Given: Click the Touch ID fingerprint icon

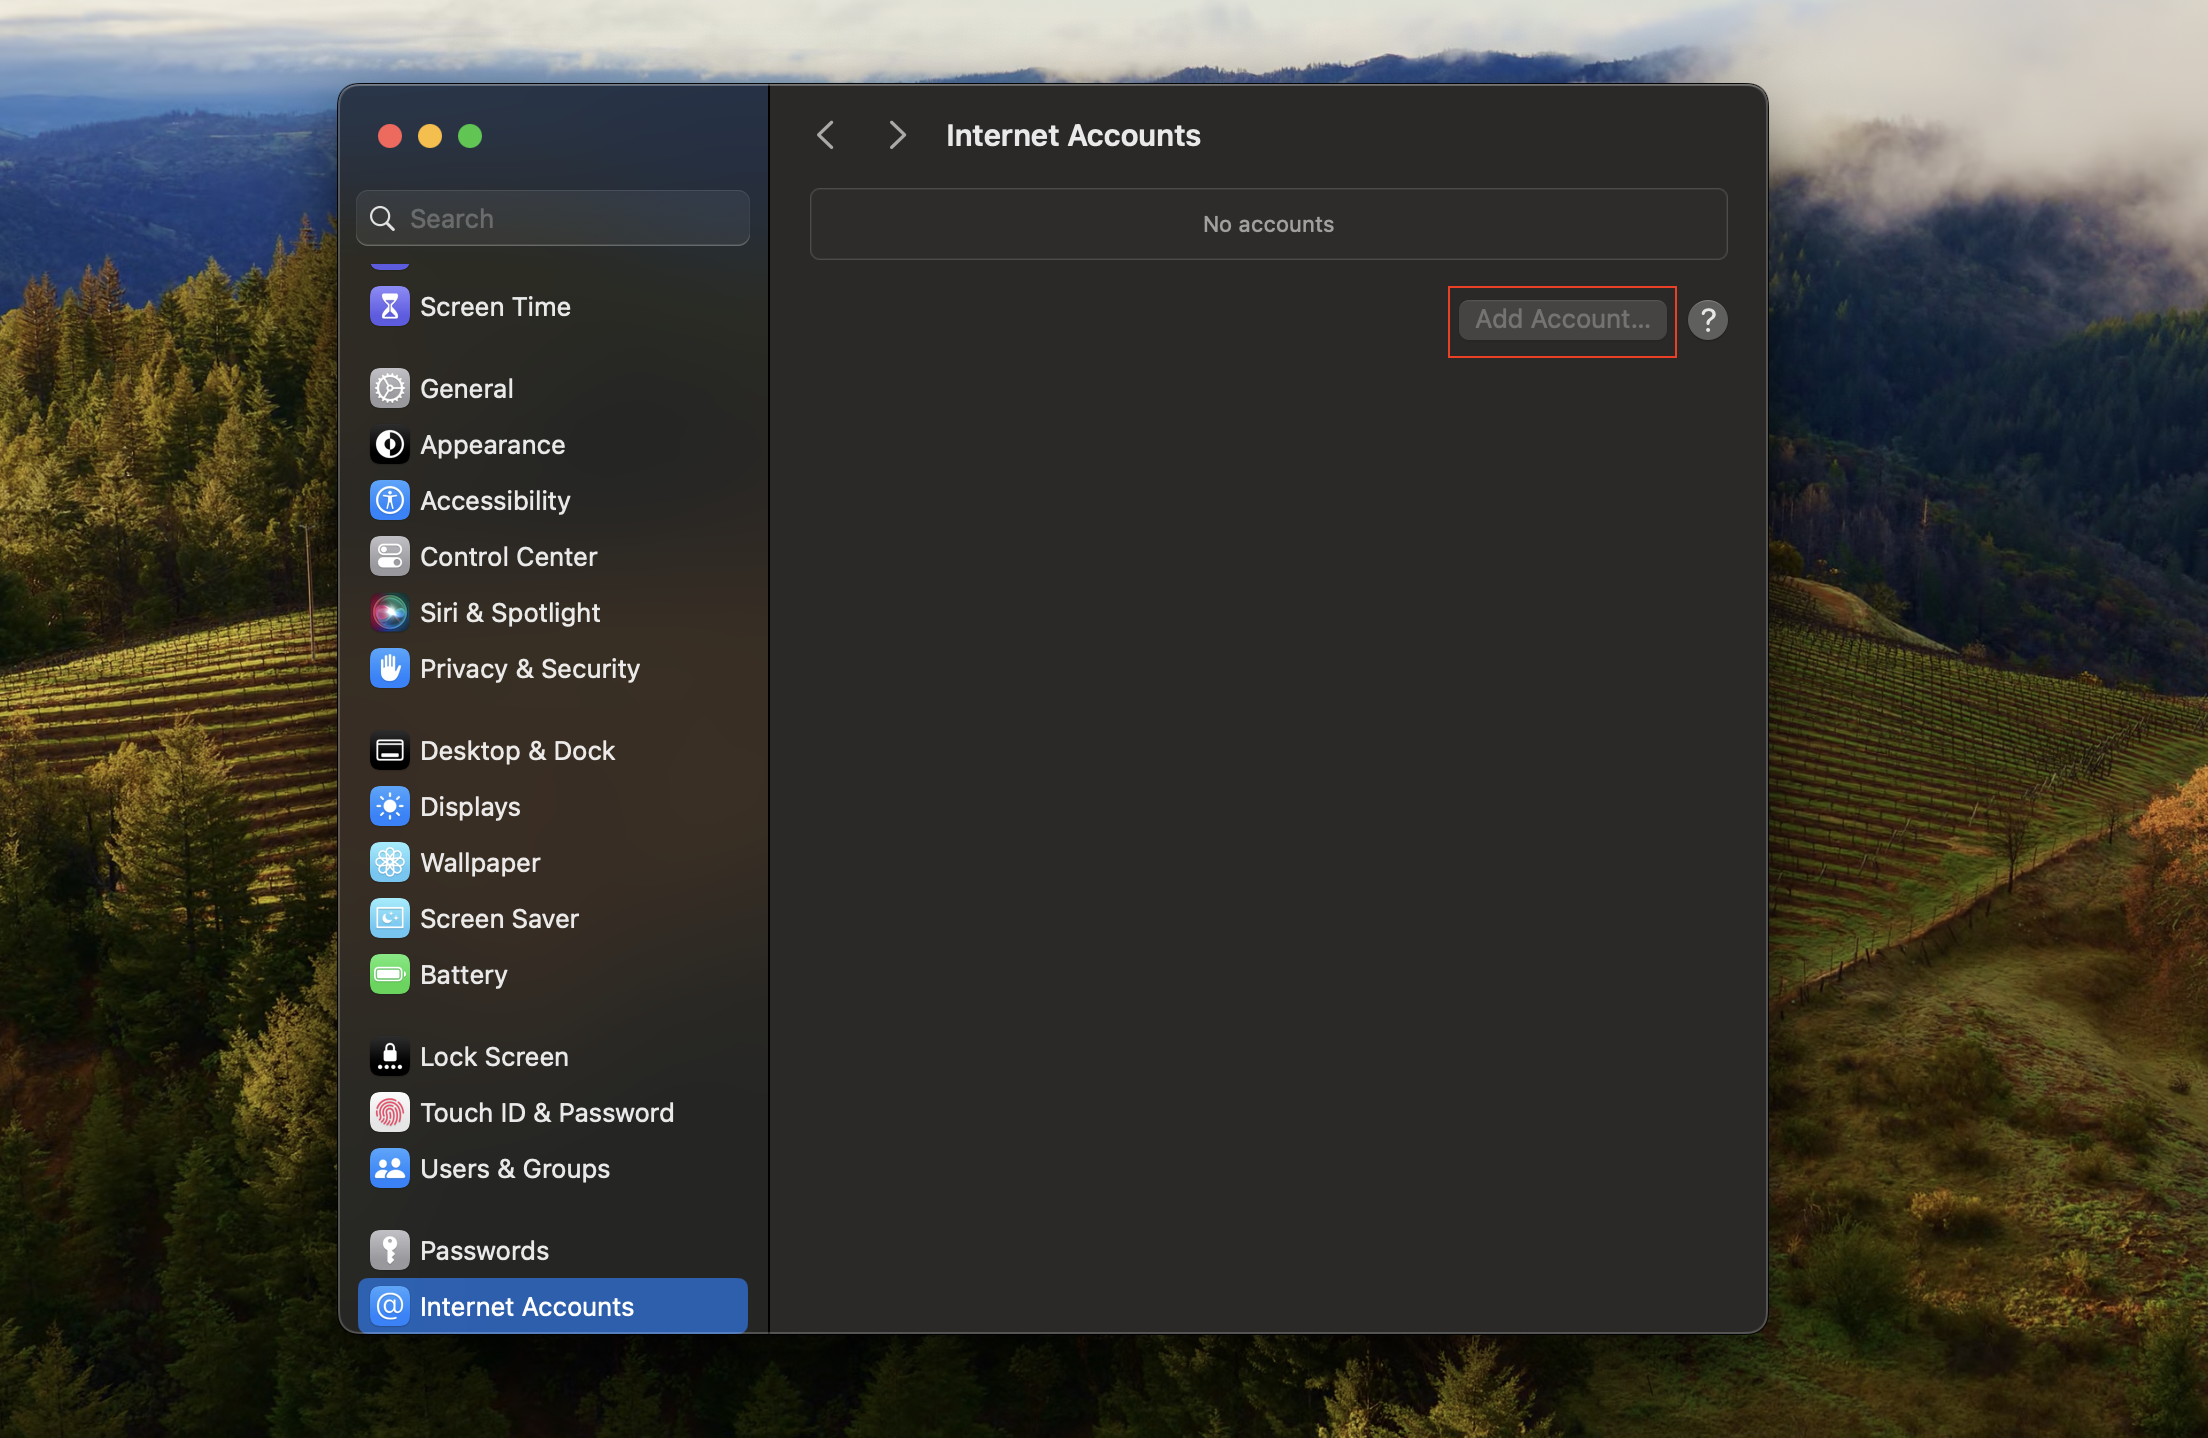Looking at the screenshot, I should [x=389, y=1113].
